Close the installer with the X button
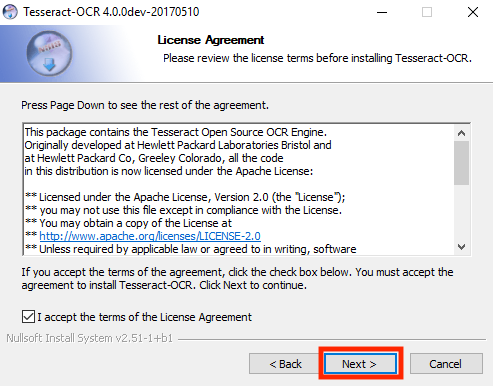Image resolution: width=493 pixels, height=386 pixels. click(x=473, y=12)
